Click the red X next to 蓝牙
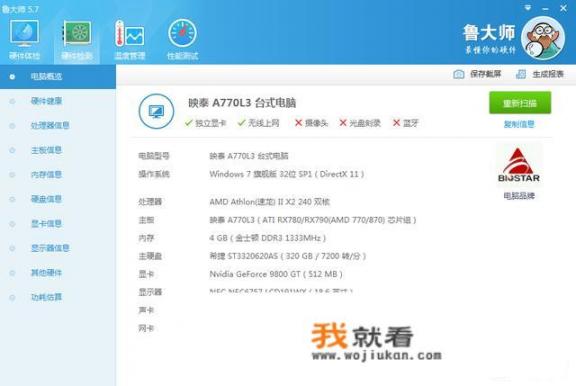 (x=396, y=123)
